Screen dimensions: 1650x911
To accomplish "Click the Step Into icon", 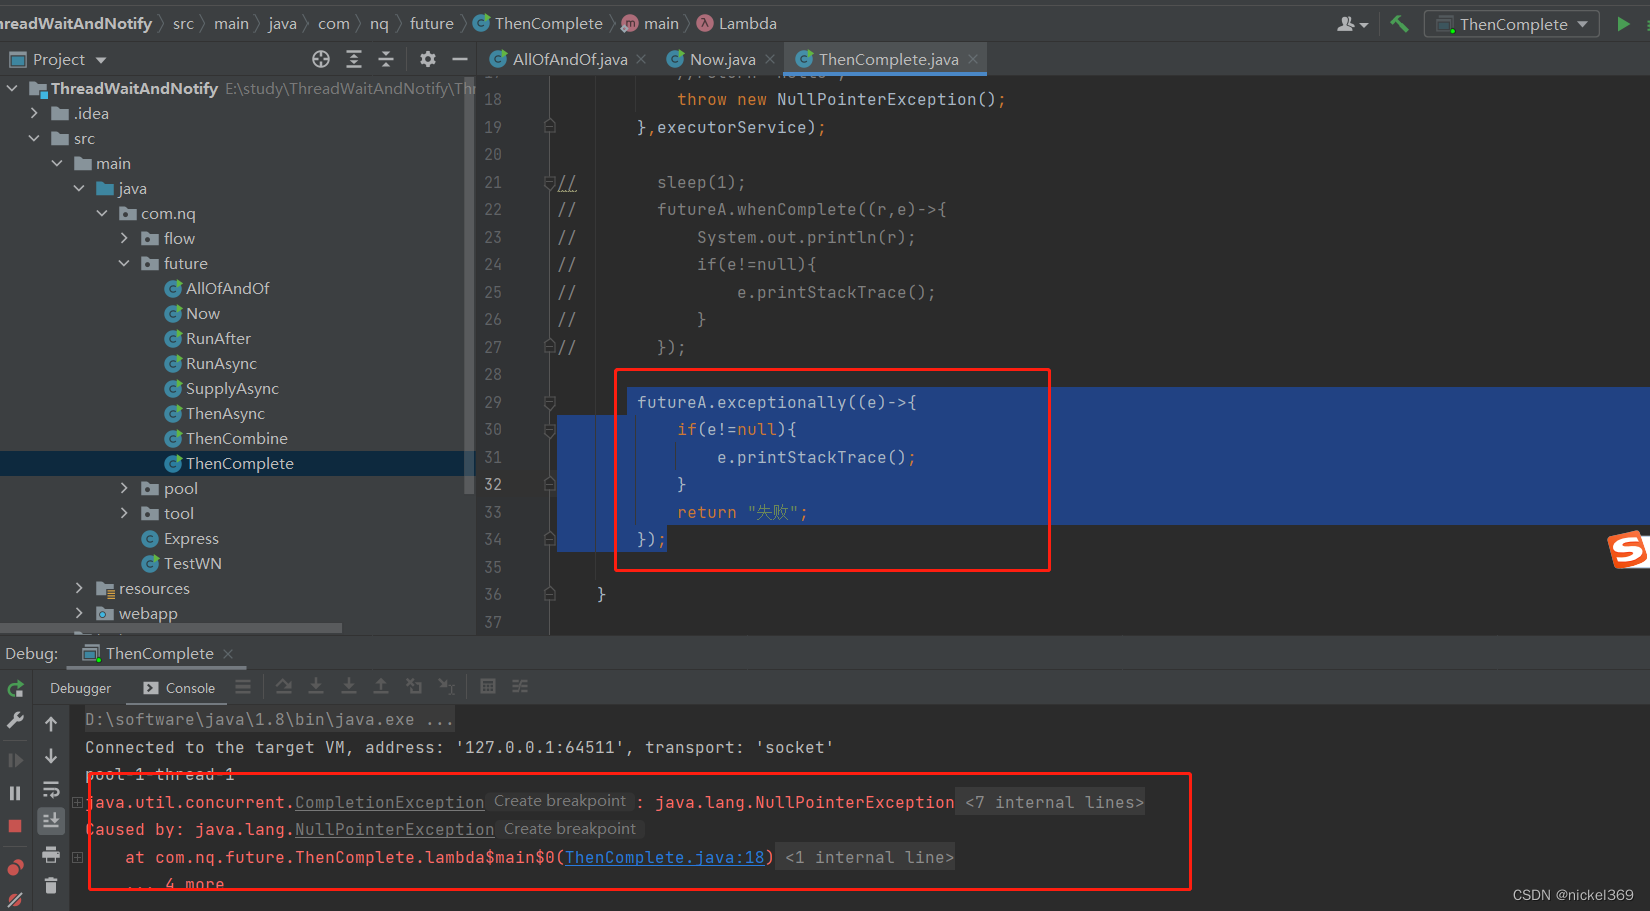I will coord(316,687).
